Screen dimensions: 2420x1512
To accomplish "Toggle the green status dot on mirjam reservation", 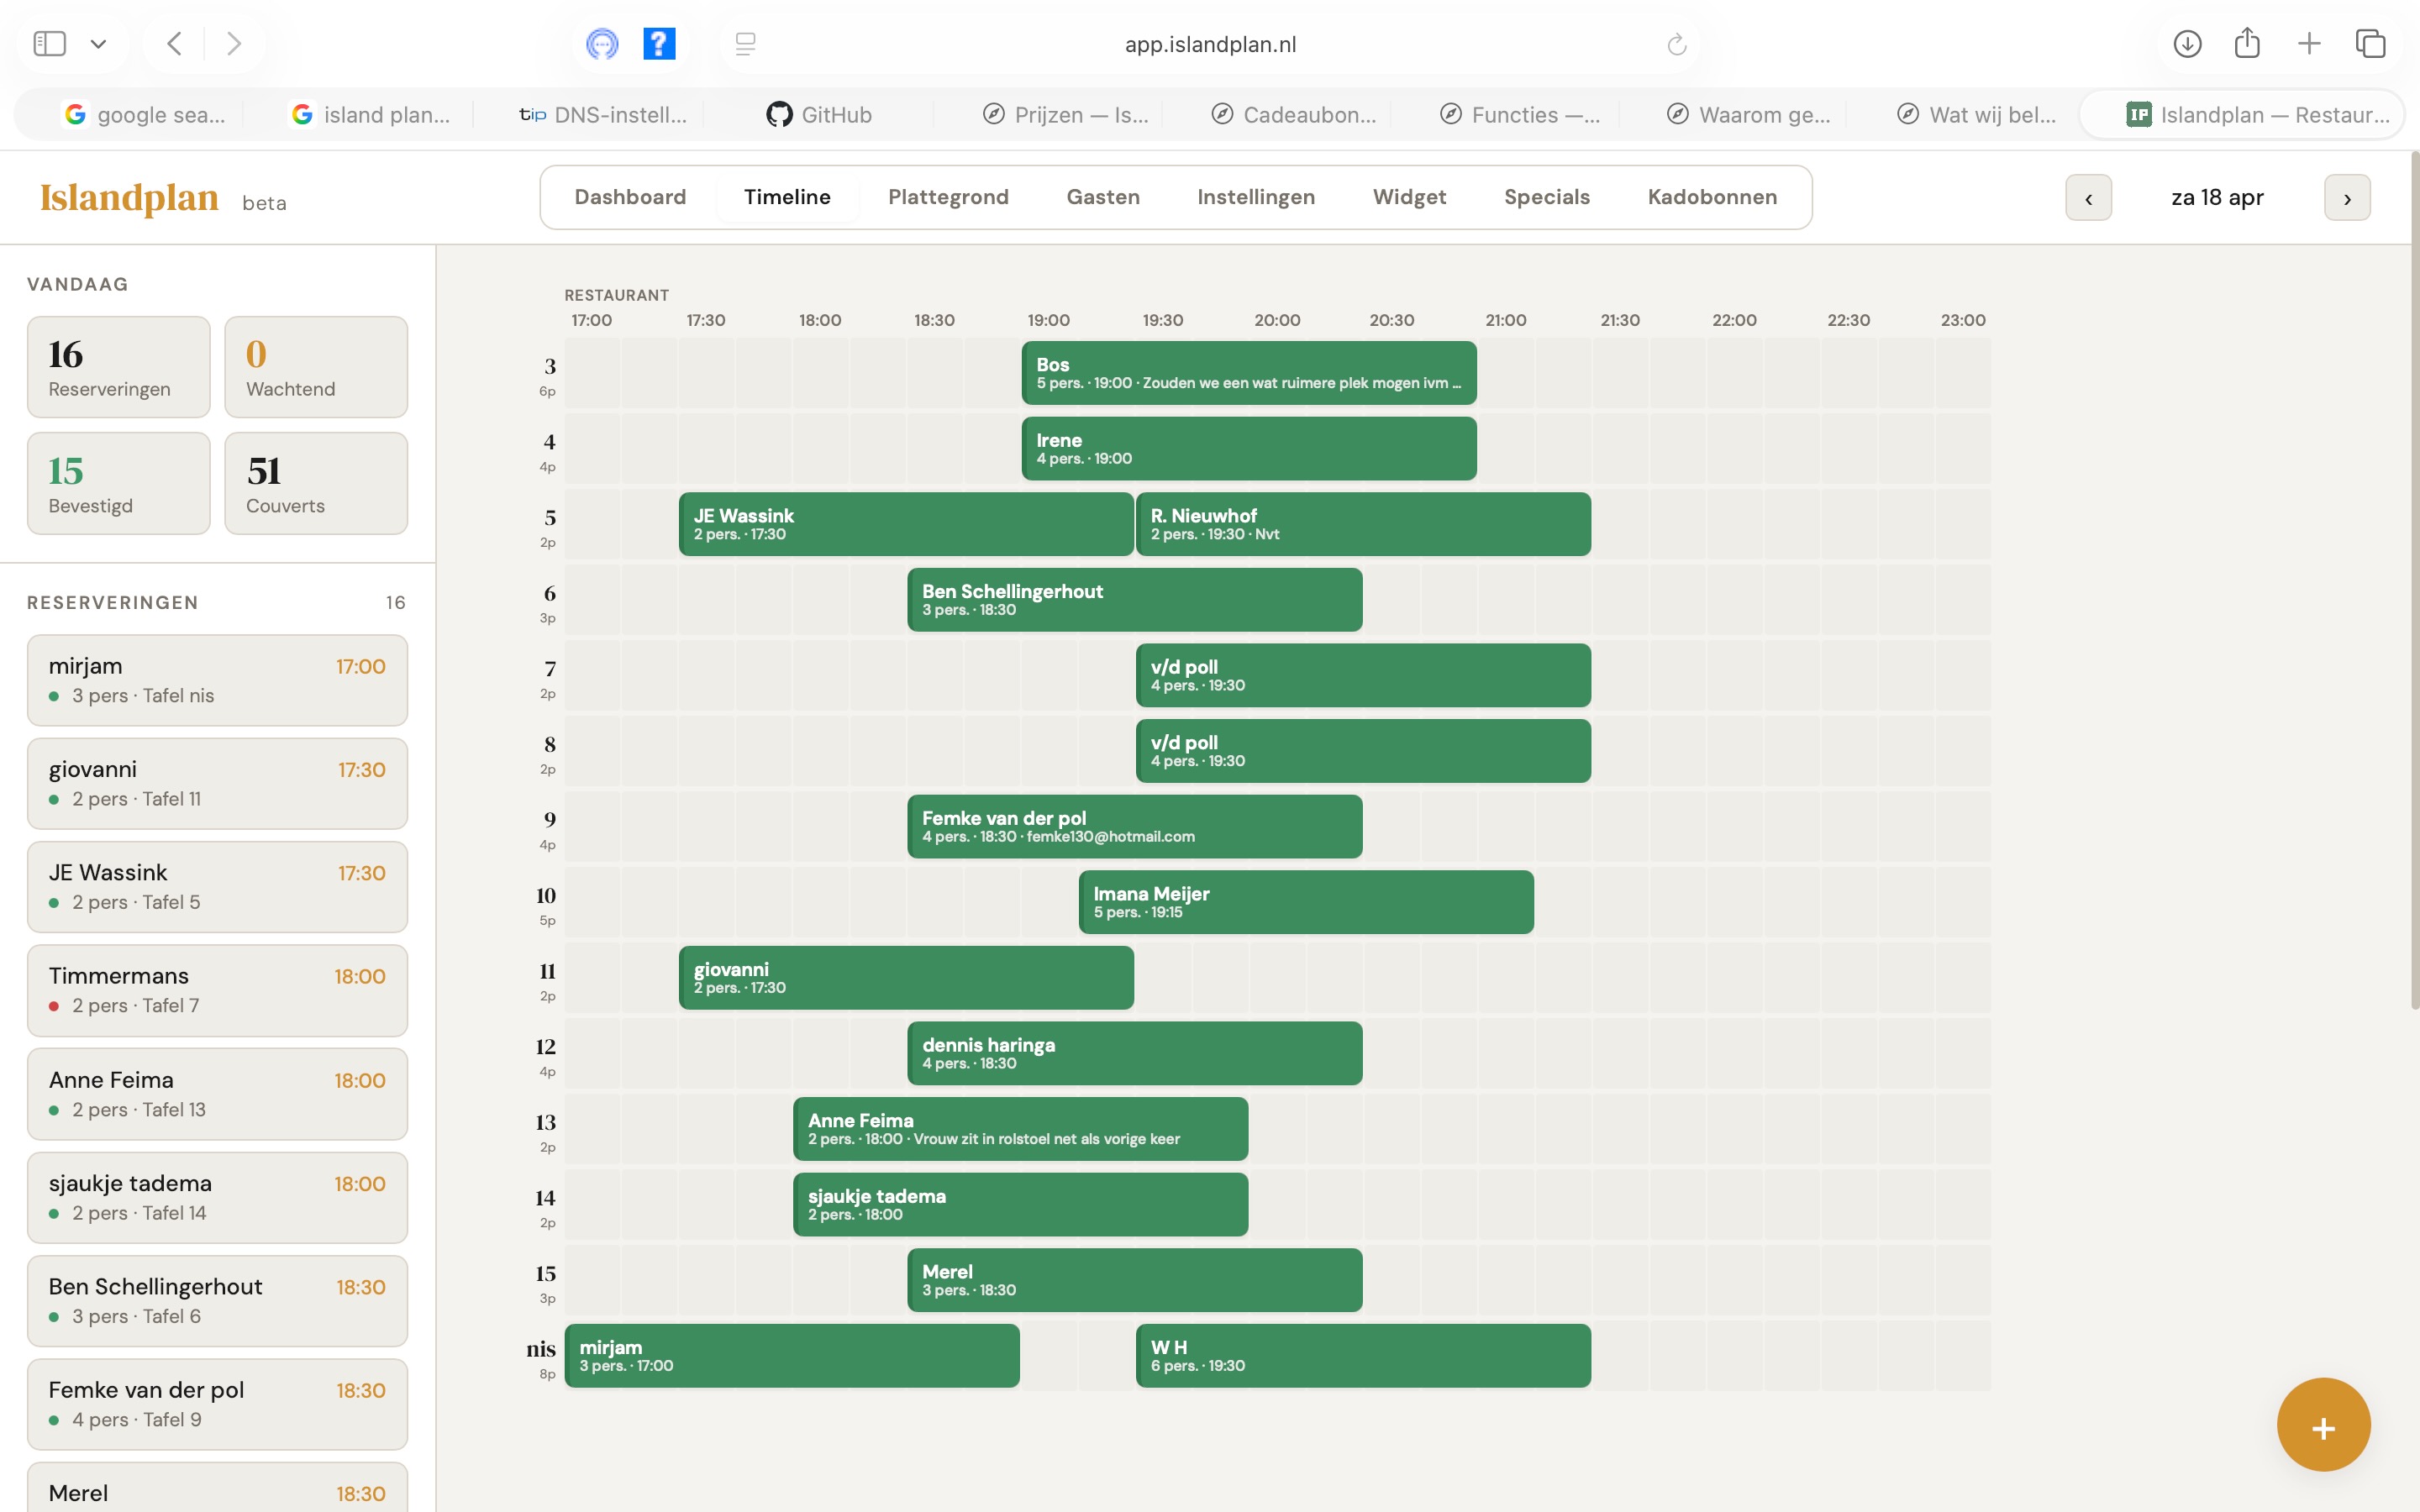I will pos(54,696).
